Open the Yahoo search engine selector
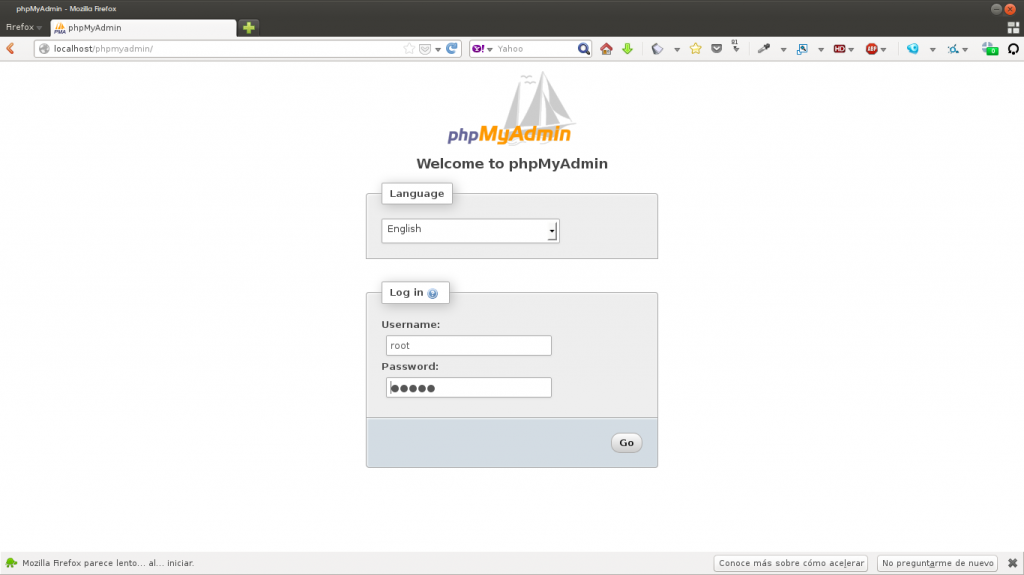 point(482,48)
